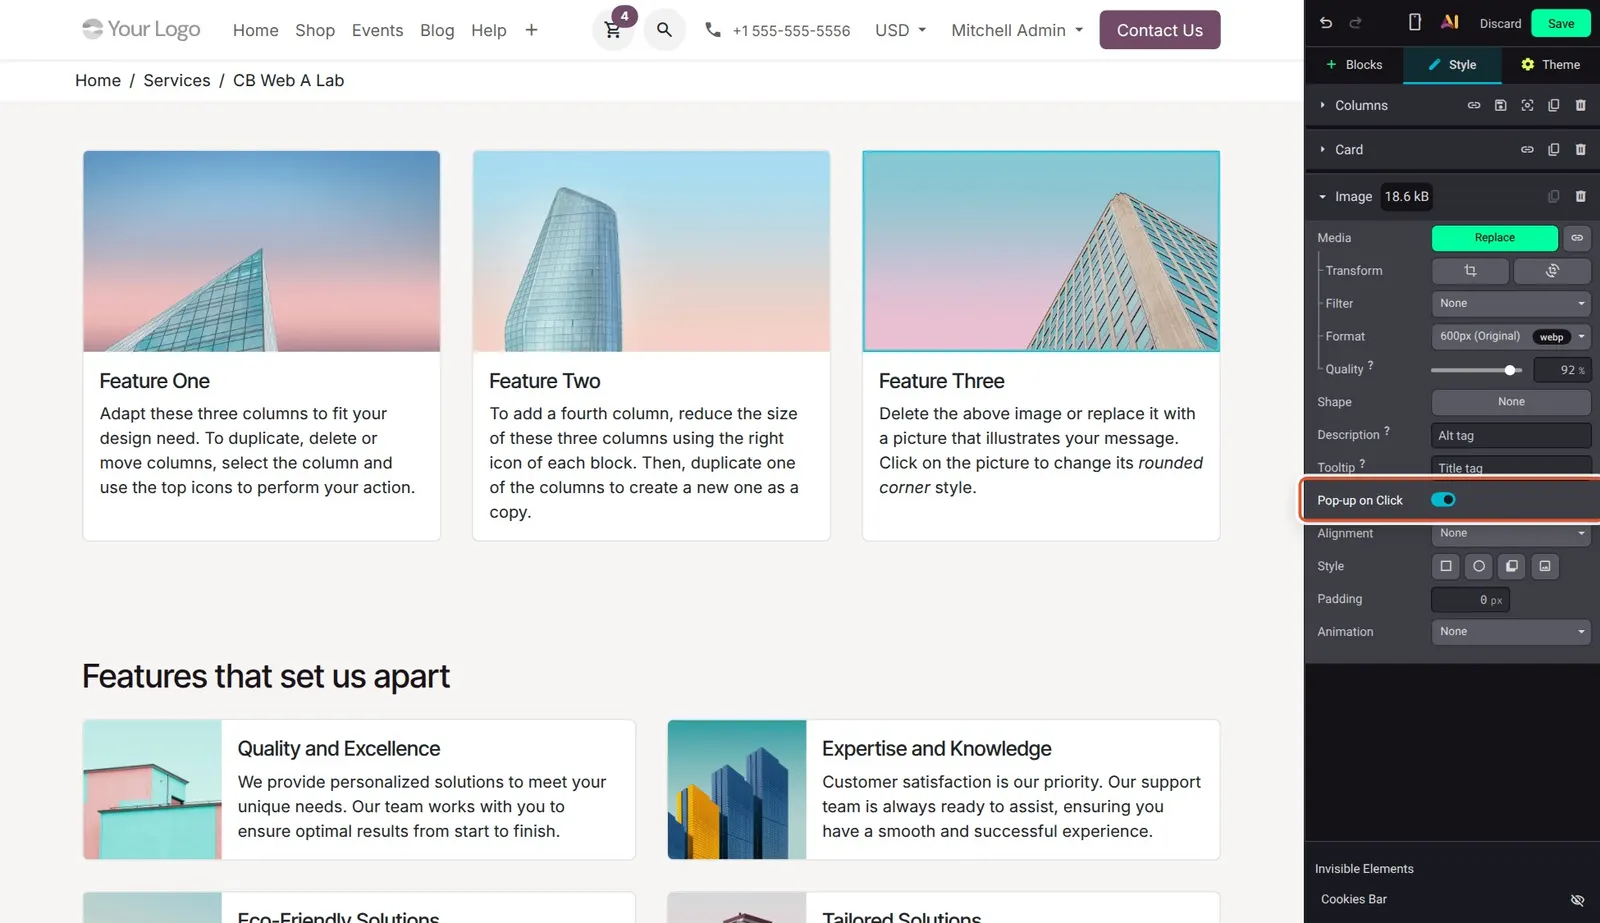Open the USD currency dropdown
This screenshot has height=923, width=1600.
(x=900, y=30)
